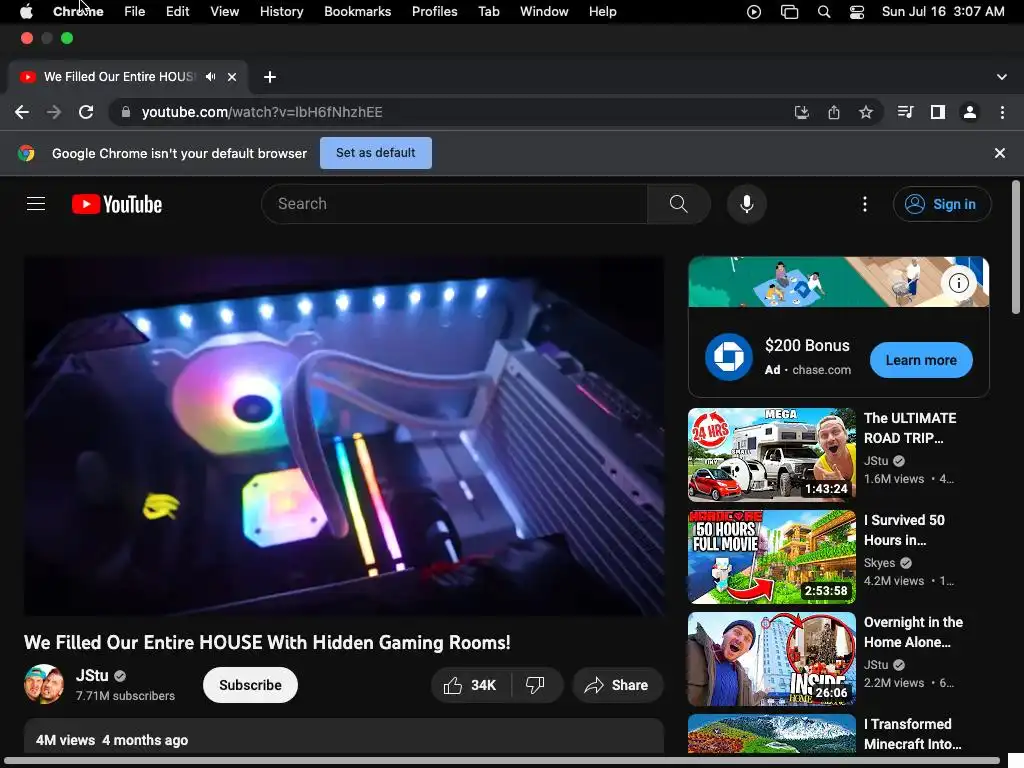This screenshot has height=768, width=1024.
Task: Open the Help menu
Action: pyautogui.click(x=602, y=11)
